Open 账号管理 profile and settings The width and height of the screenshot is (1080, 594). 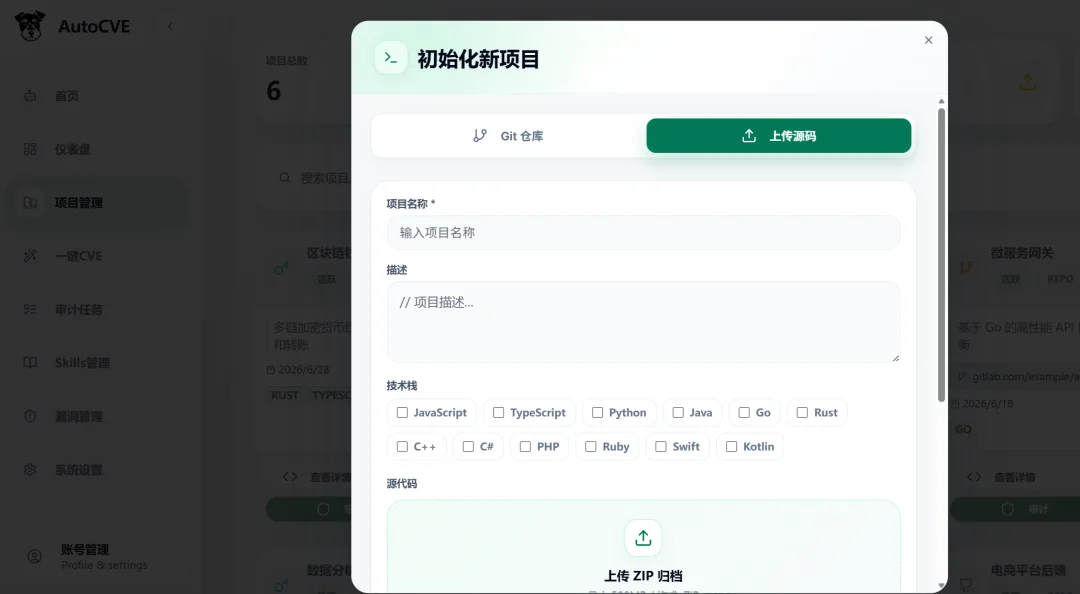[x=96, y=557]
